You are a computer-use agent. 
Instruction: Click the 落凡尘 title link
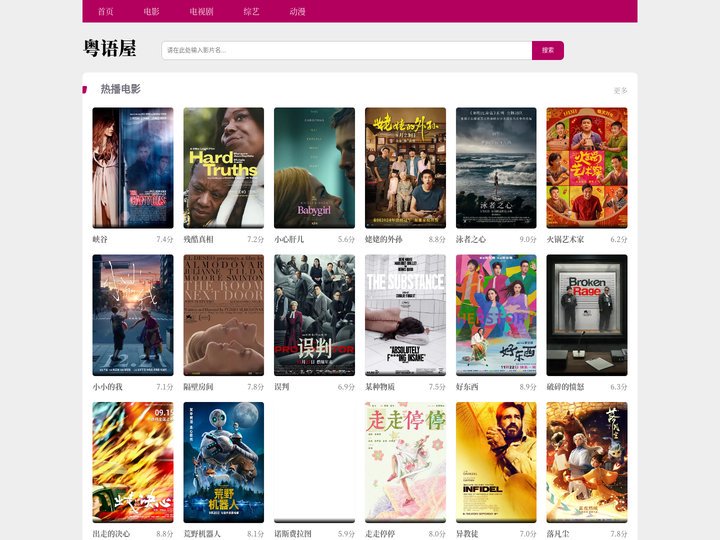[558, 534]
